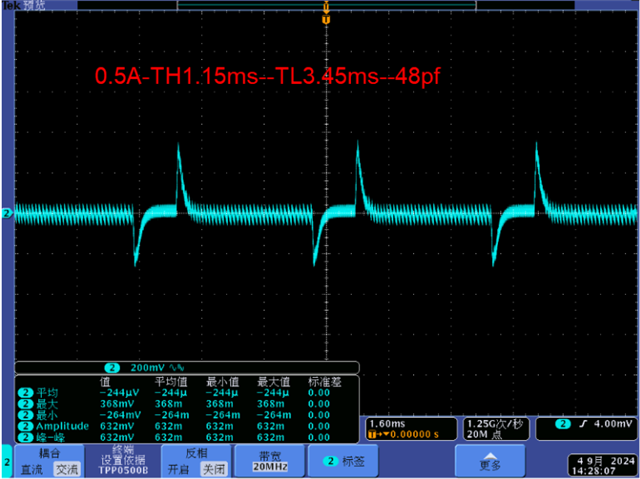Image resolution: width=640 pixels, height=479 pixels.
Task: Open the 带宽 20MHz bandwidth menu
Action: click(271, 461)
